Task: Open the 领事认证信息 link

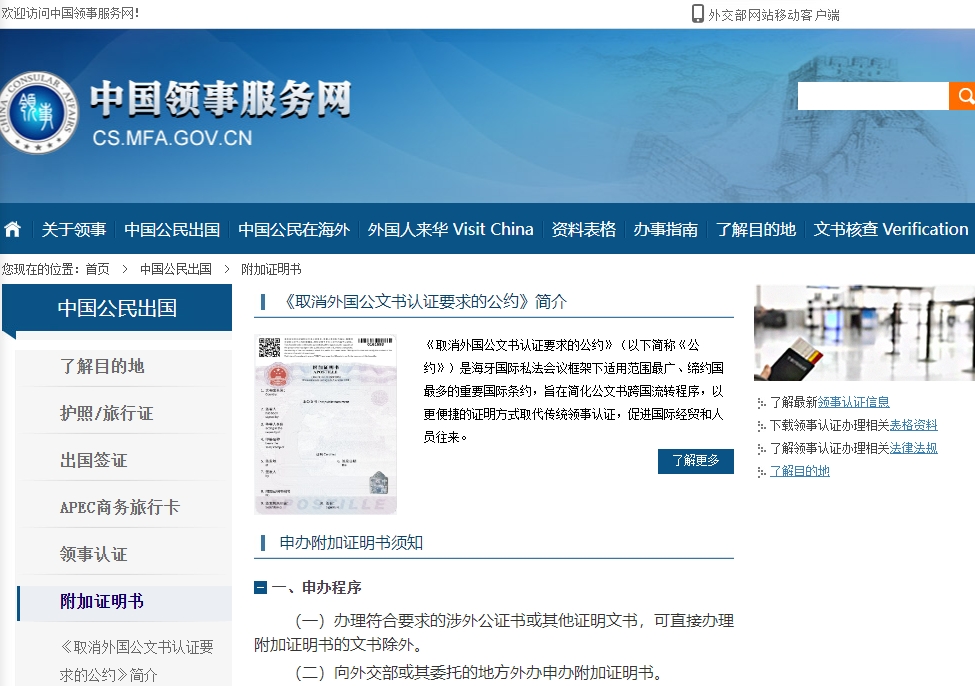Action: click(x=853, y=403)
